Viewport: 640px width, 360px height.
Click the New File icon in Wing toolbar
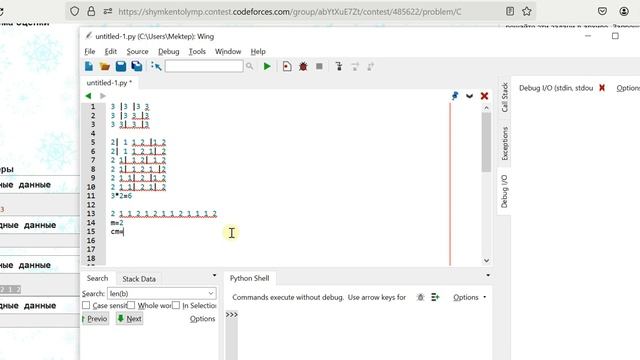point(89,66)
